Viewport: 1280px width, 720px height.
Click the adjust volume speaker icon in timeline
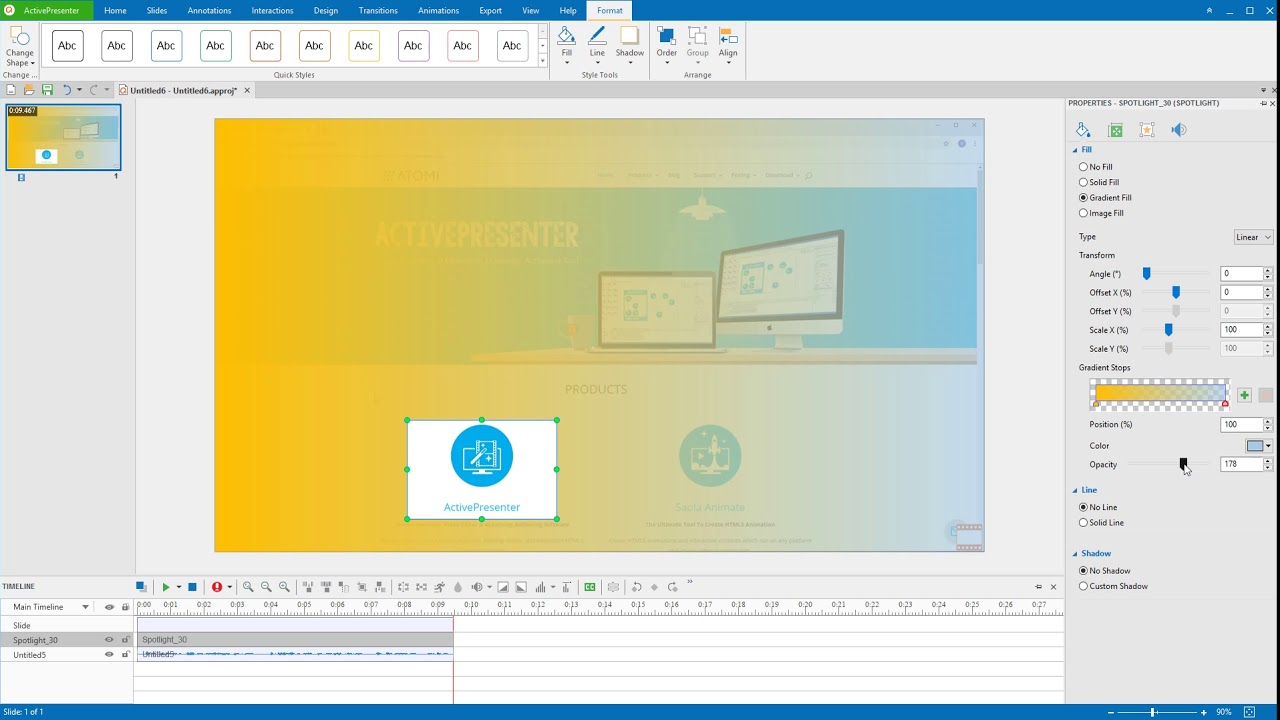tap(477, 587)
